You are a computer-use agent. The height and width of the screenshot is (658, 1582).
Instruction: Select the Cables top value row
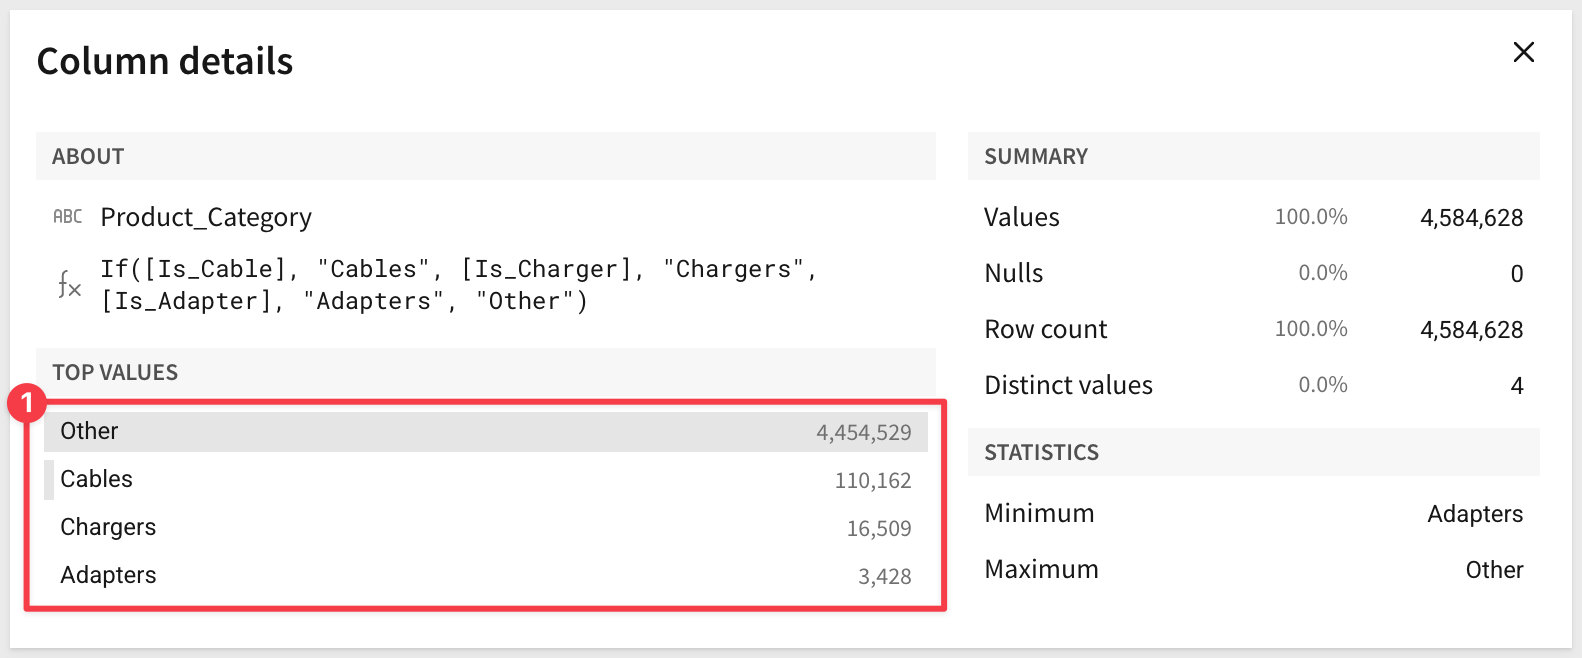[485, 480]
